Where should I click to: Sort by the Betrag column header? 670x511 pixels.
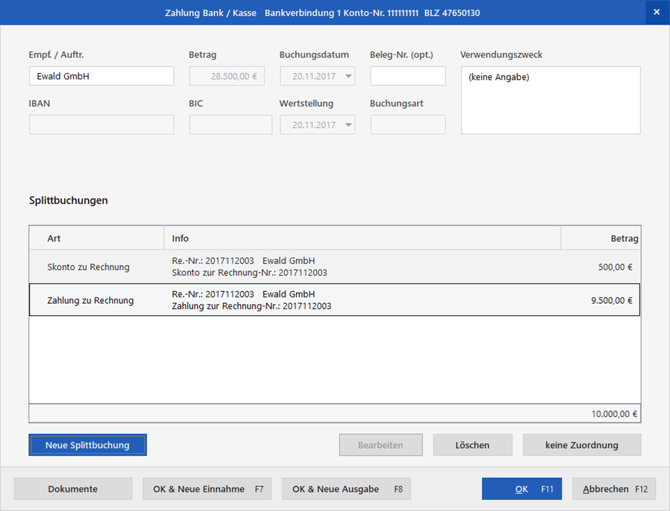[600, 238]
